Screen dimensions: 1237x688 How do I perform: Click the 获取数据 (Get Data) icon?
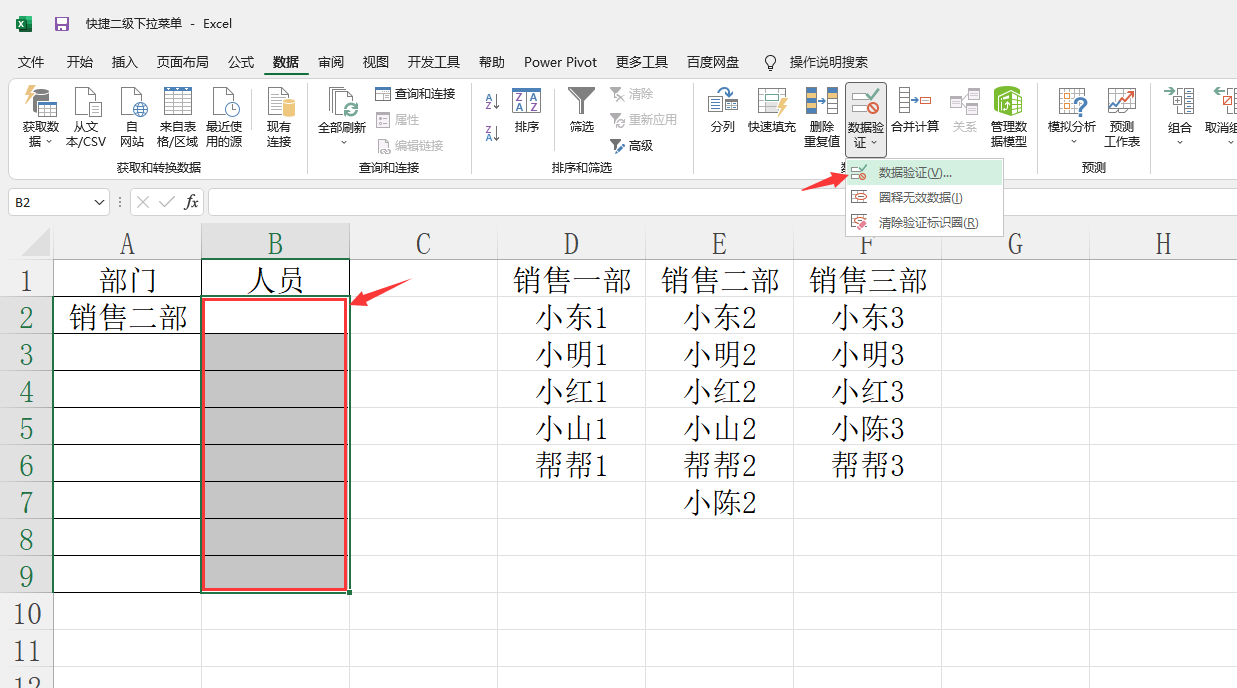pos(41,102)
